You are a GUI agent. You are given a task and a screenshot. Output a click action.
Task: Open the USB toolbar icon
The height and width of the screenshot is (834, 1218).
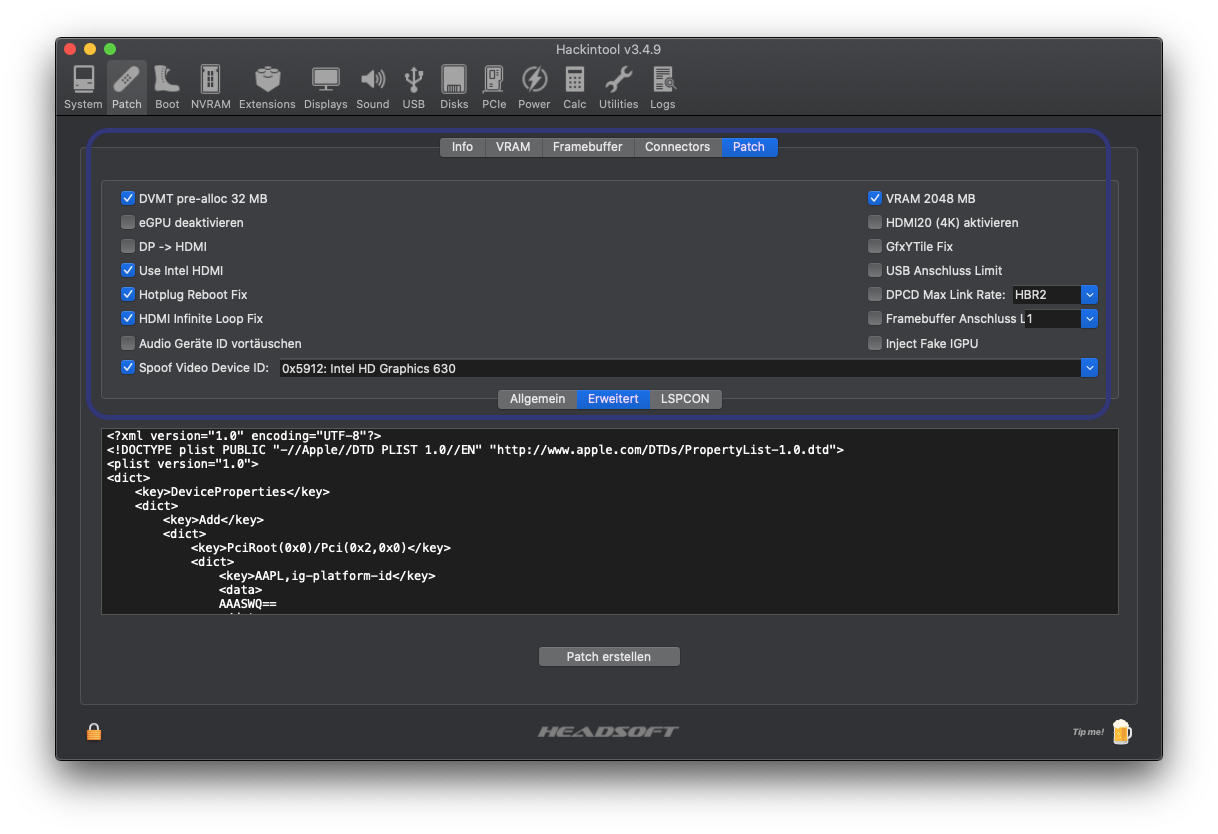click(x=413, y=87)
